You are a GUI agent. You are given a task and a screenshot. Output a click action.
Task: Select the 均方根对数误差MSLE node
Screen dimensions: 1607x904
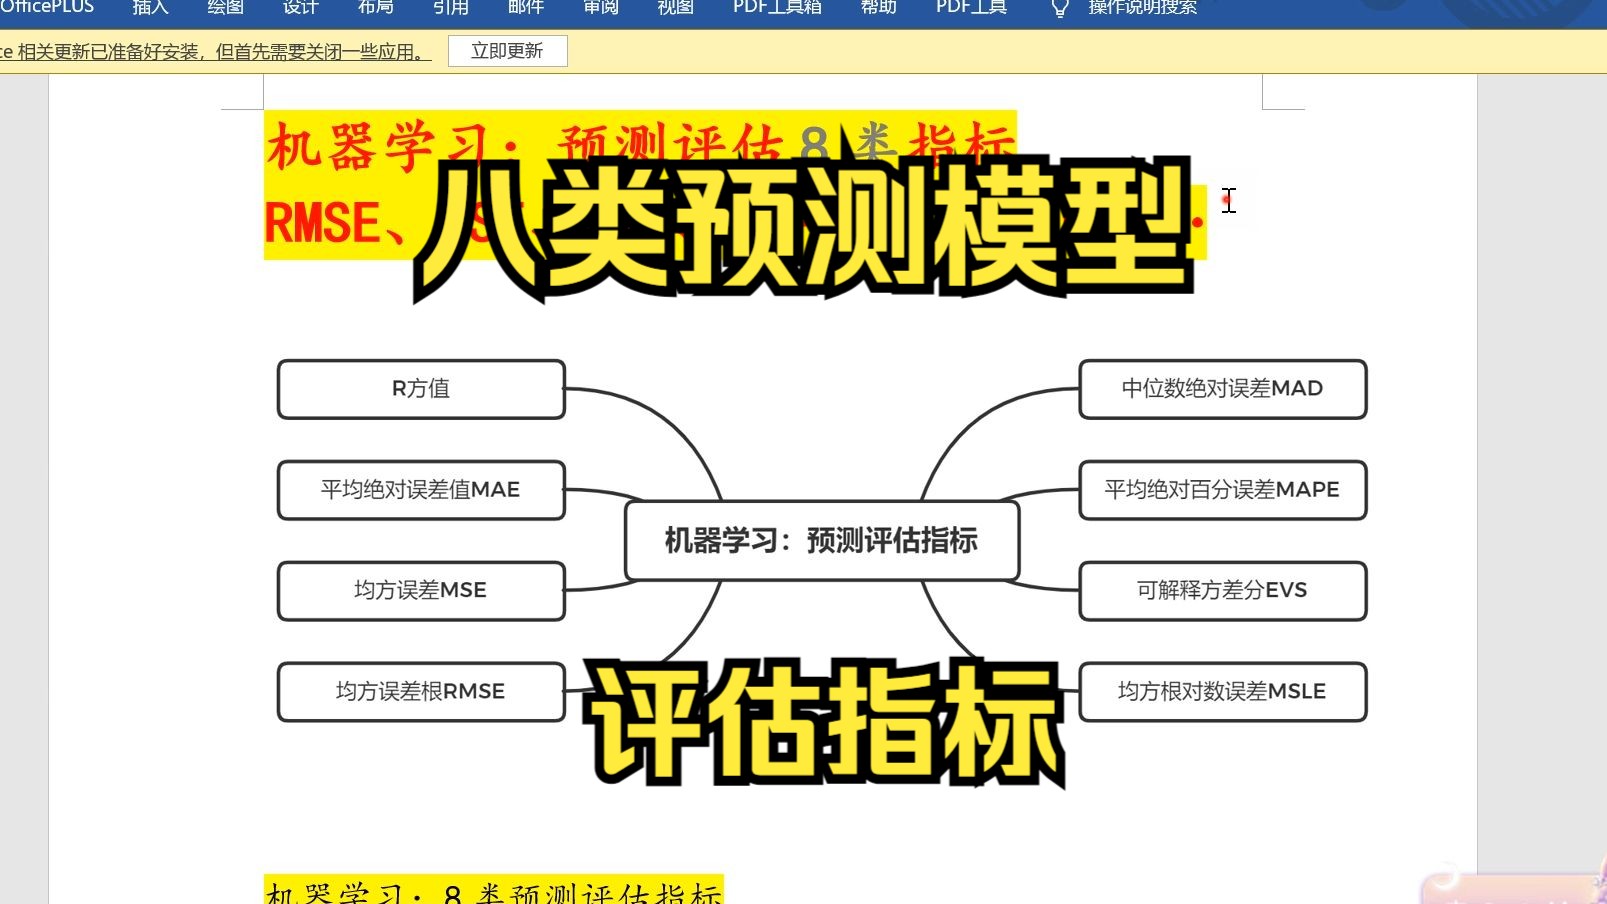(1223, 692)
